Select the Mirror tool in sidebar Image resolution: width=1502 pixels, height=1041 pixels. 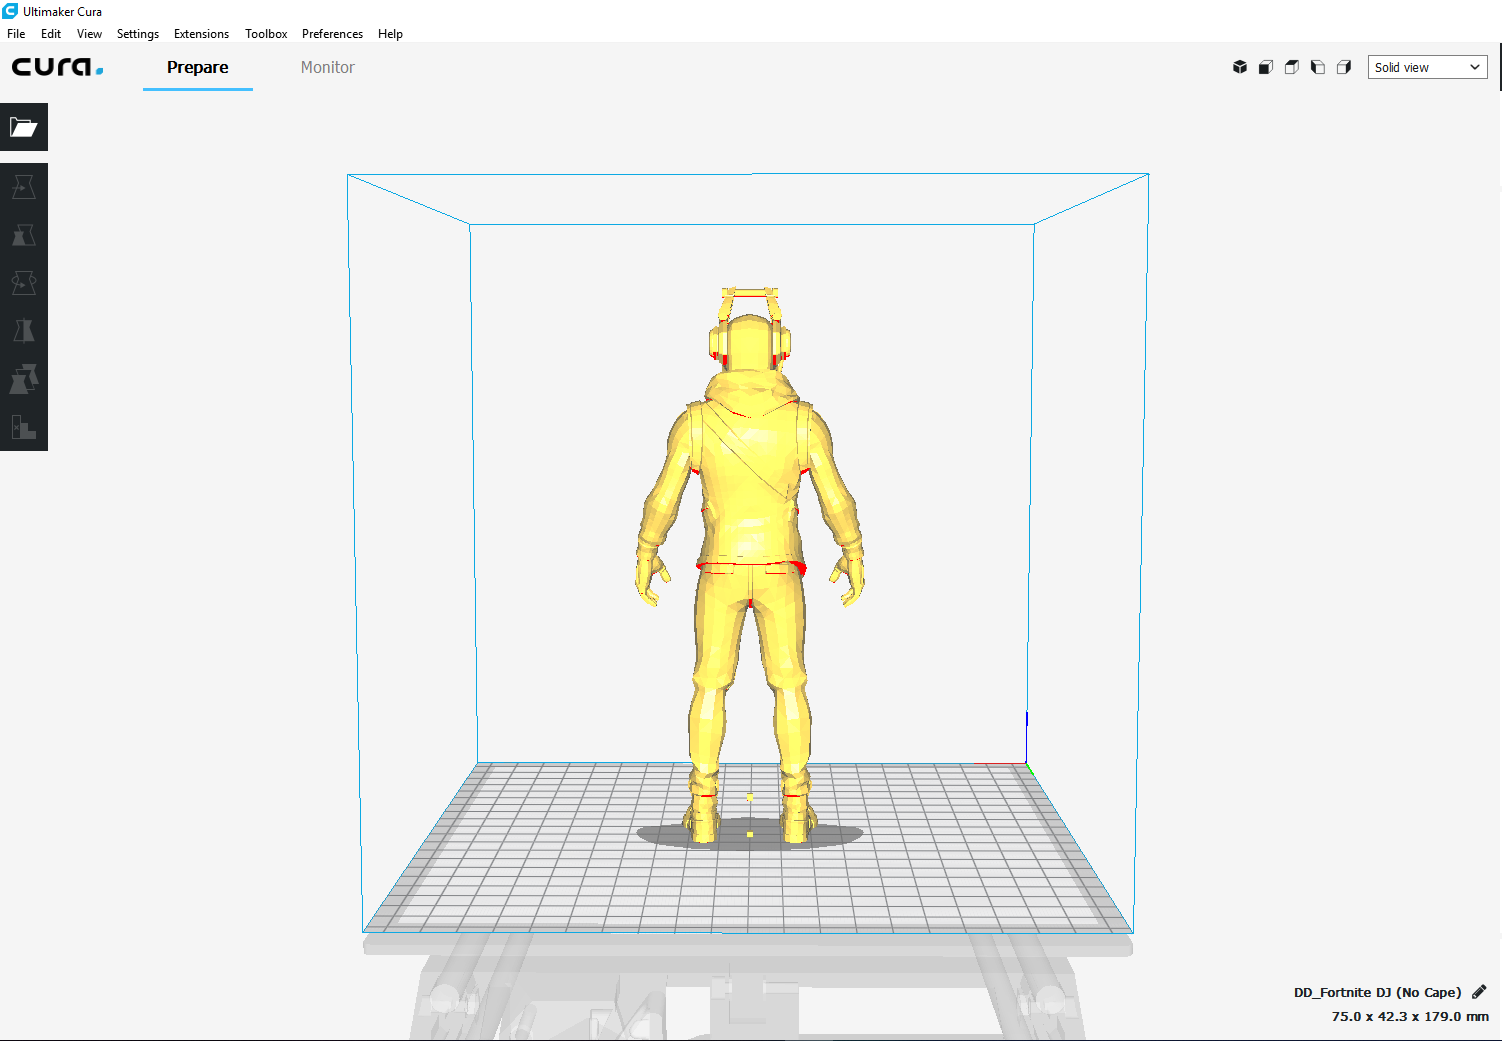point(24,331)
